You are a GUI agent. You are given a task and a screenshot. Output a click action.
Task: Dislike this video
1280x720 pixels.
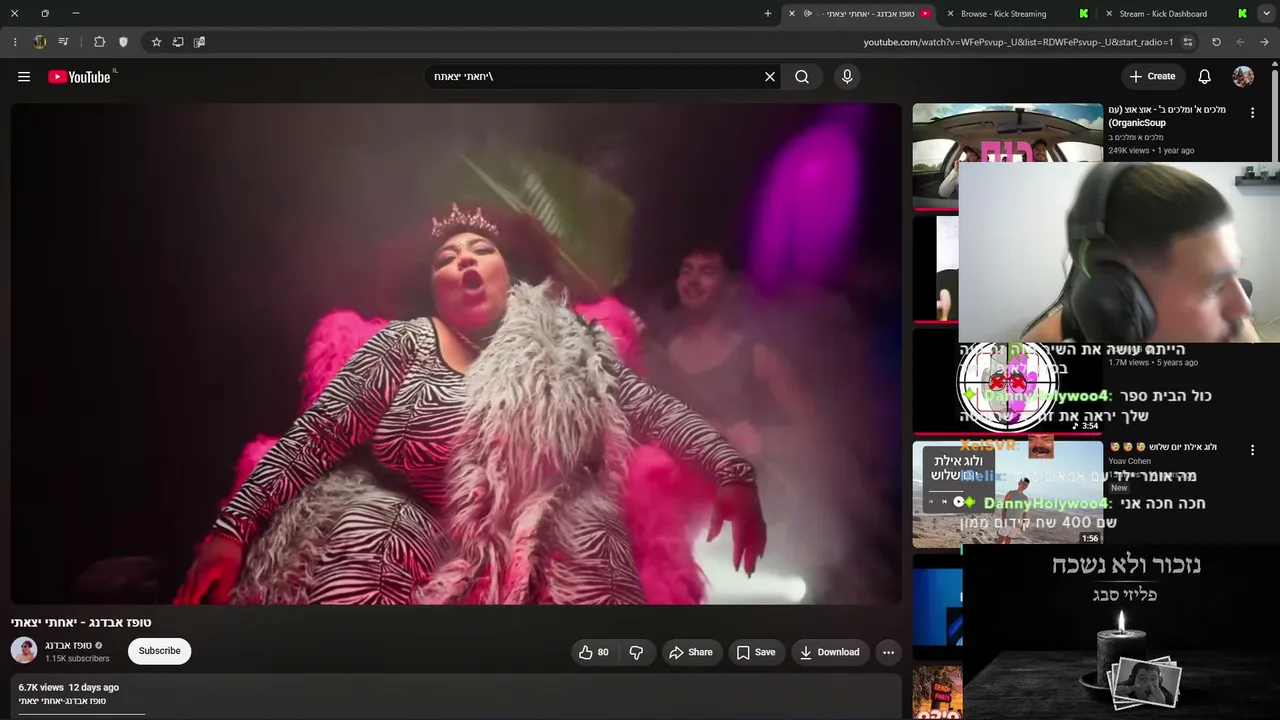(x=636, y=652)
